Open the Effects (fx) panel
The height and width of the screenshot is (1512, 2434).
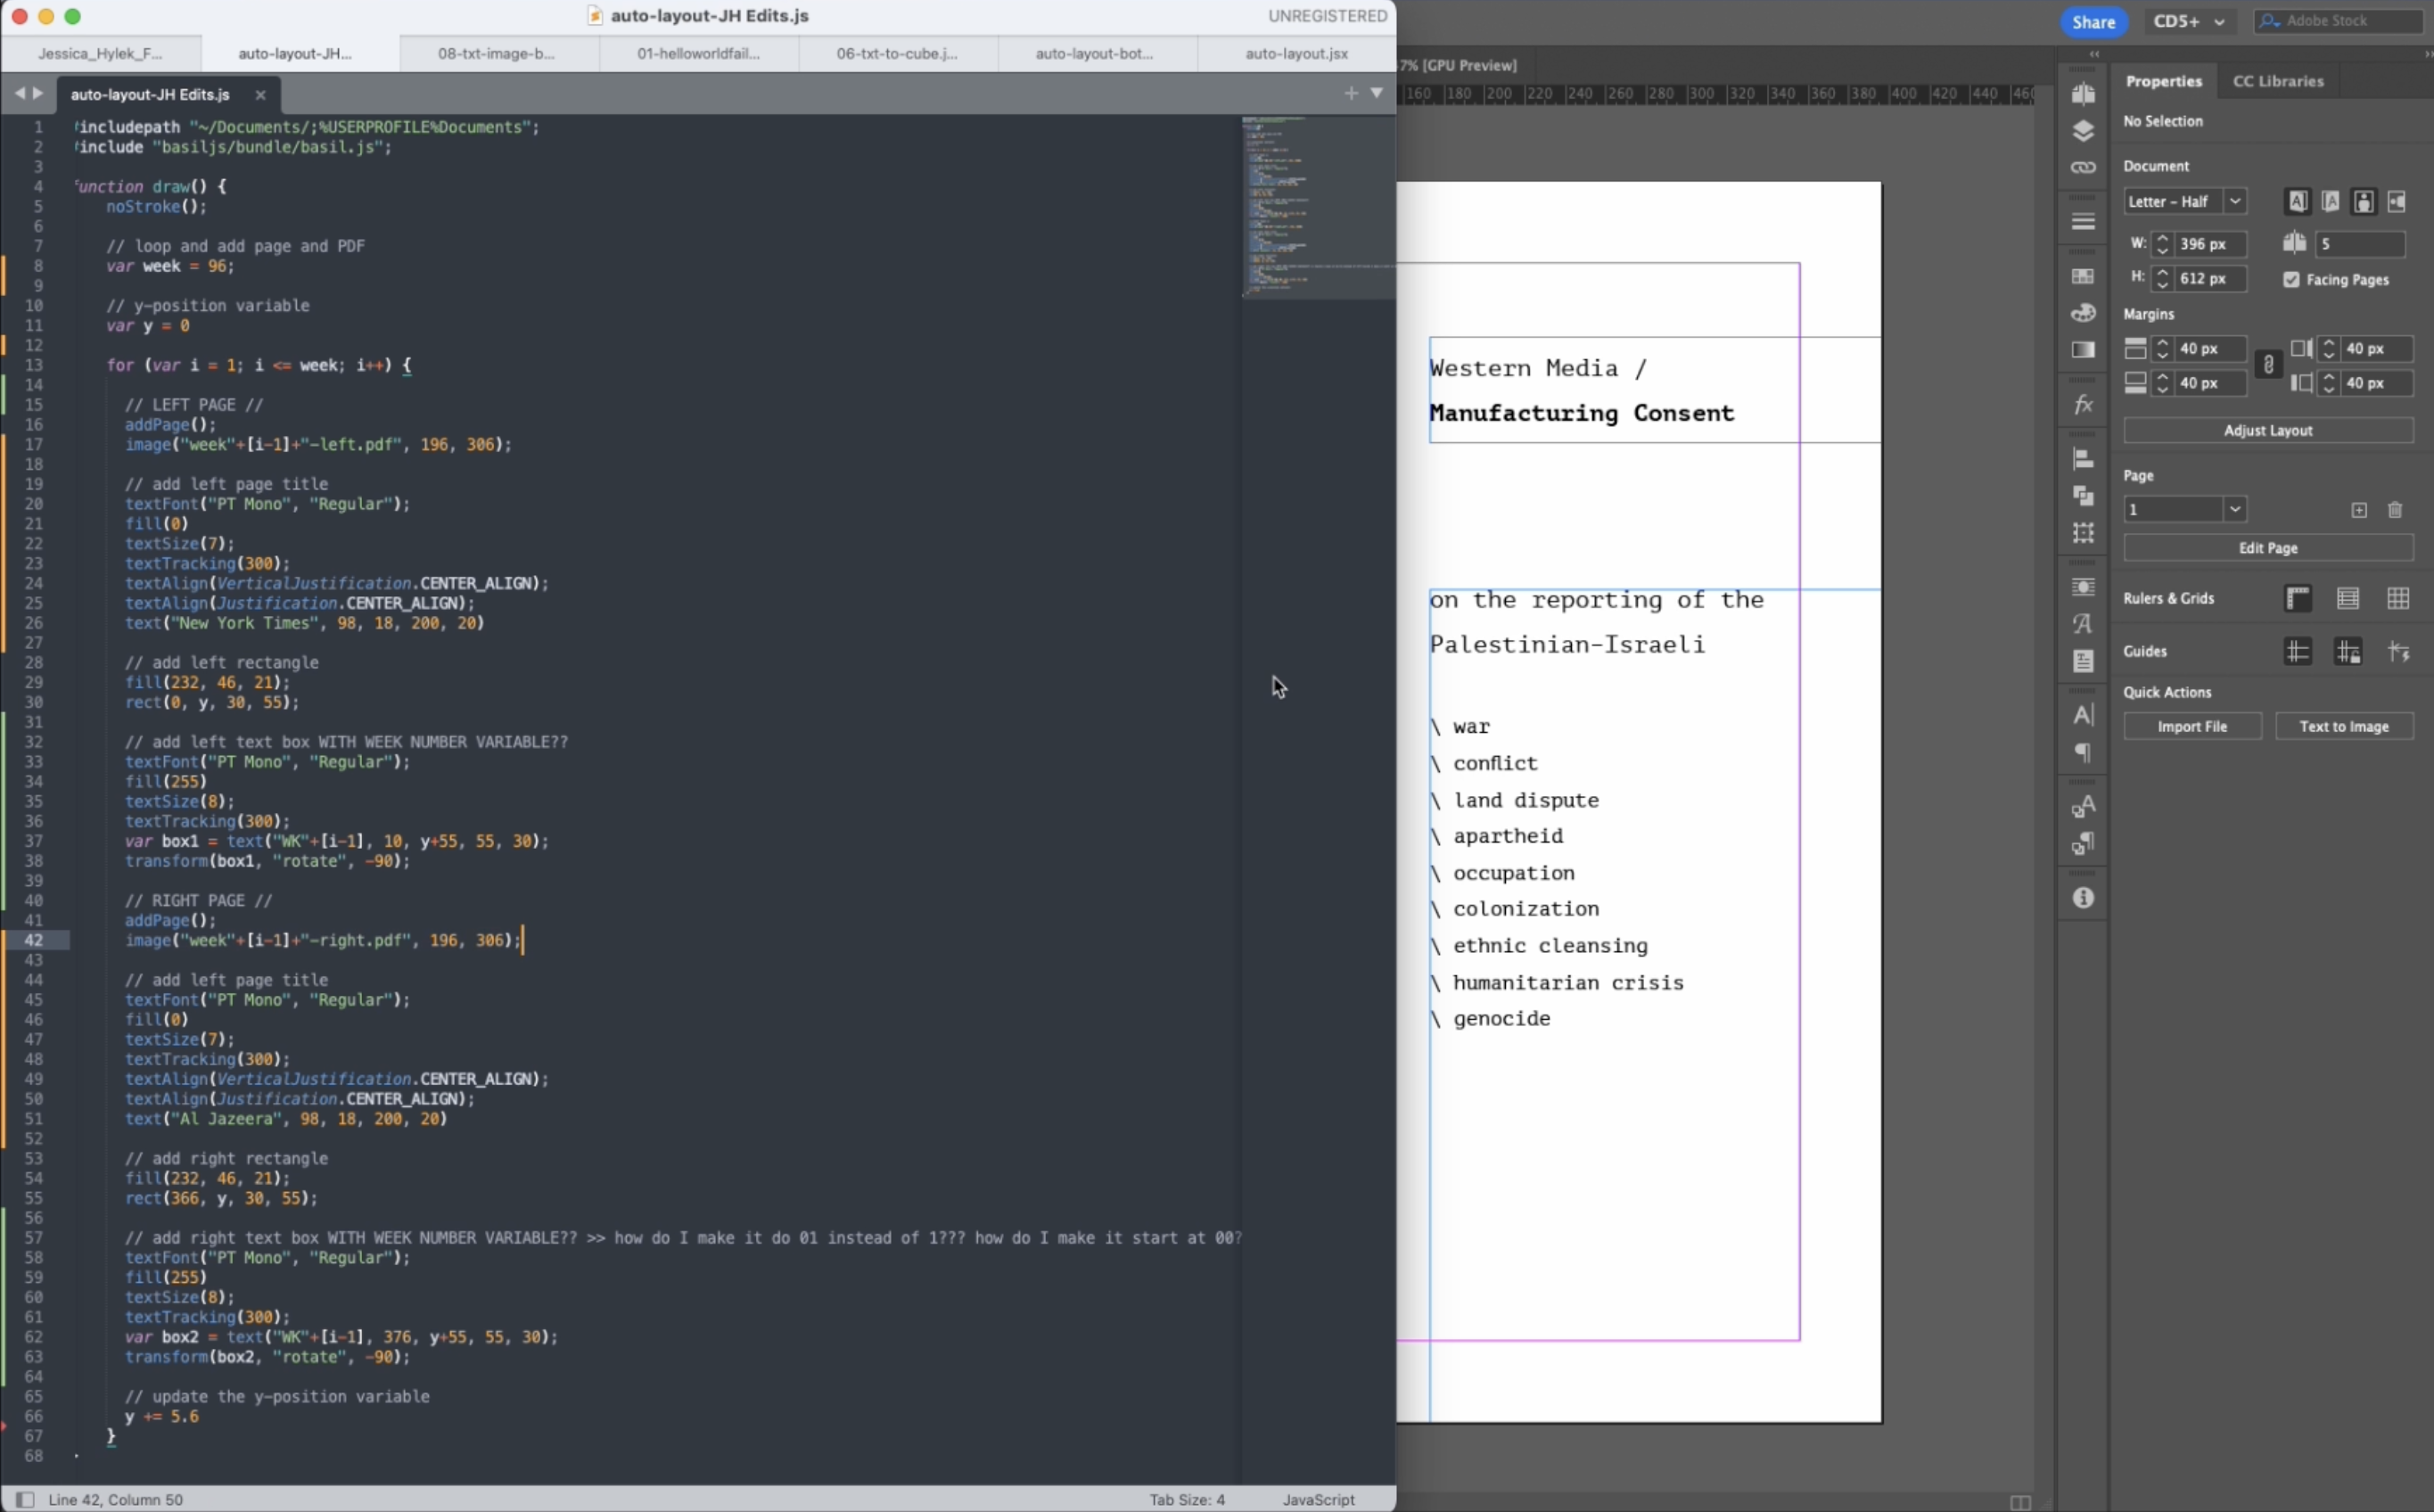(2083, 405)
